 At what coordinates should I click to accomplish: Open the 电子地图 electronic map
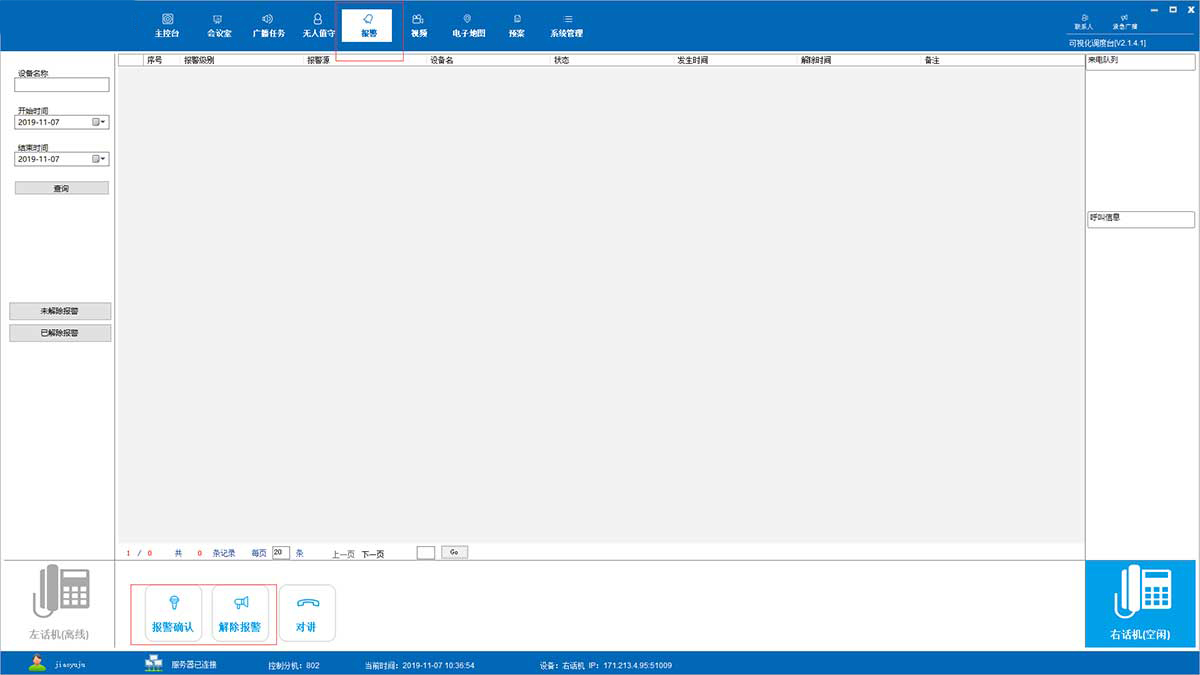pyautogui.click(x=468, y=25)
